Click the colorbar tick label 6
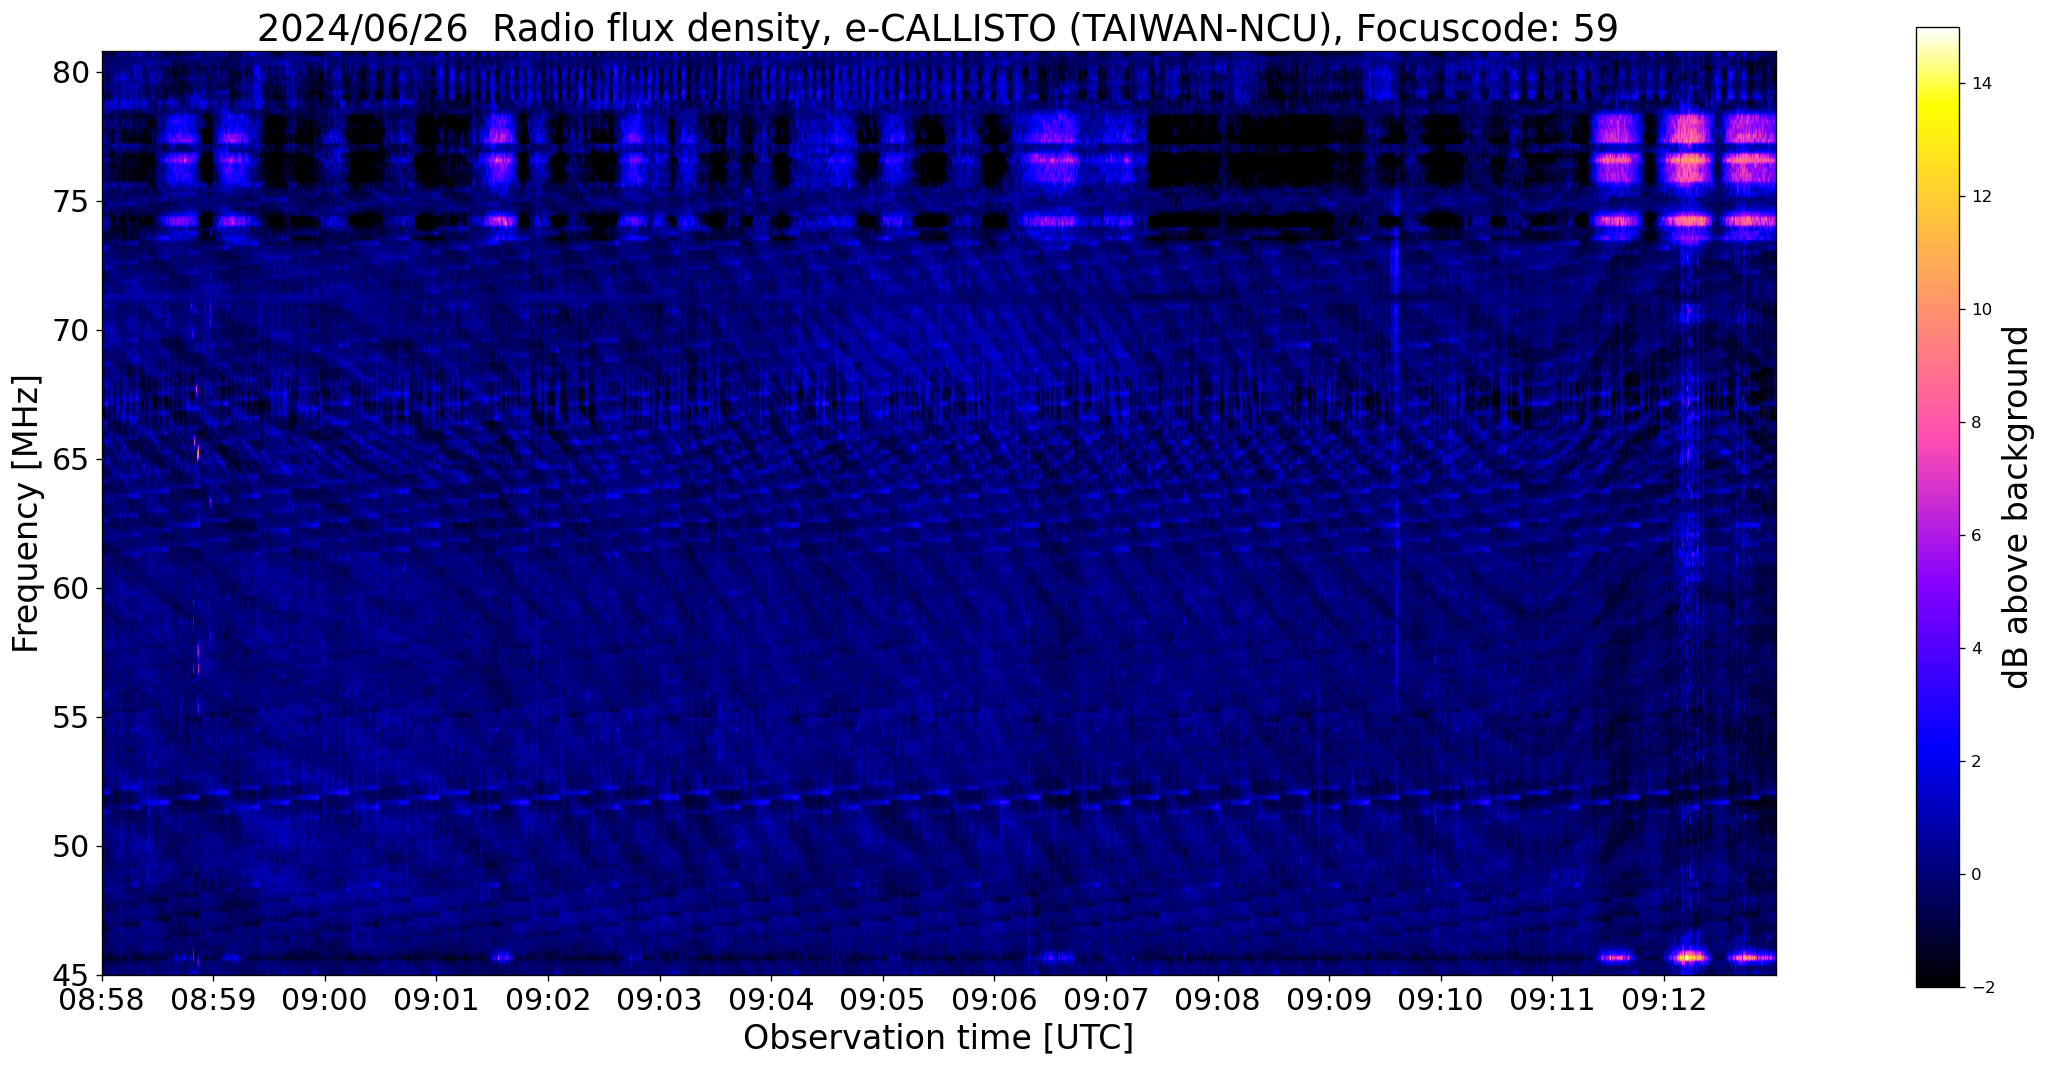Screen dimensions: 2047x1067 [1974, 535]
